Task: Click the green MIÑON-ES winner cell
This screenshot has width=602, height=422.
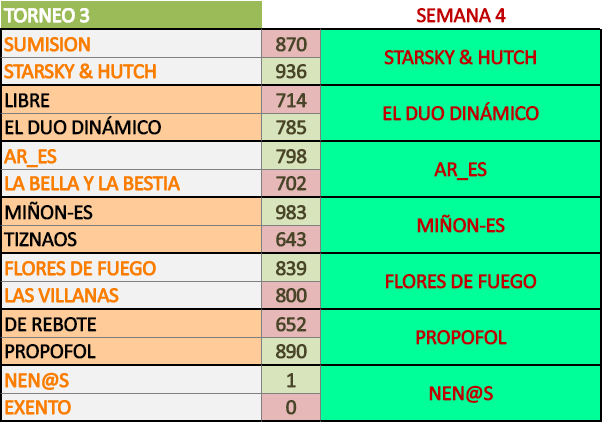Action: (x=460, y=225)
